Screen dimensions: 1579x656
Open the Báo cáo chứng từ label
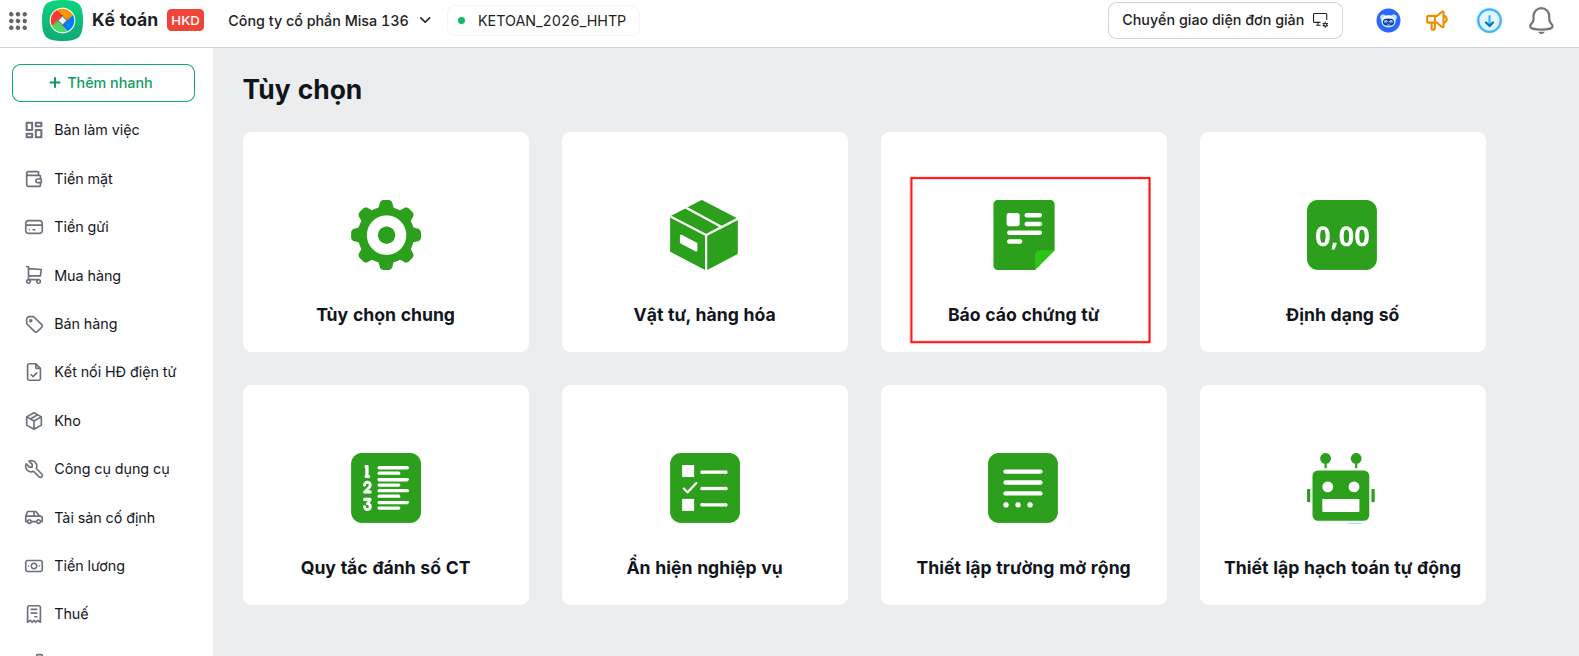[x=1023, y=315]
